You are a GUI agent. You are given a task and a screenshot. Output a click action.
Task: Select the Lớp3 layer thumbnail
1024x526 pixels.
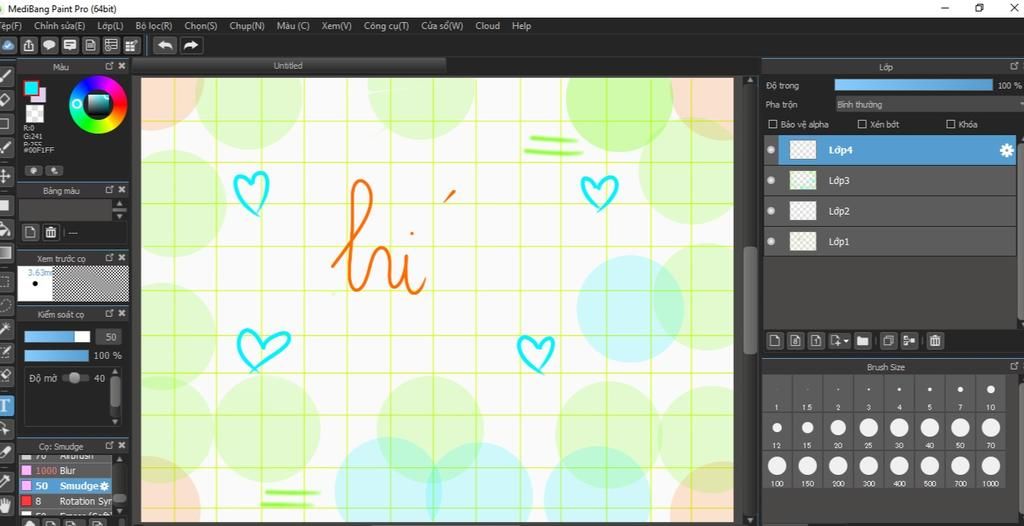803,180
